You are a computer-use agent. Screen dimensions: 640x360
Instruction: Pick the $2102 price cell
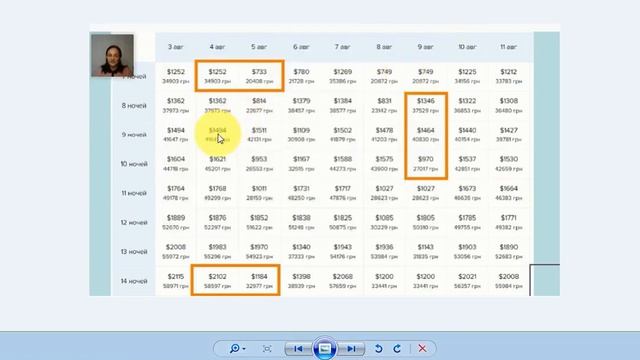pyautogui.click(x=217, y=281)
